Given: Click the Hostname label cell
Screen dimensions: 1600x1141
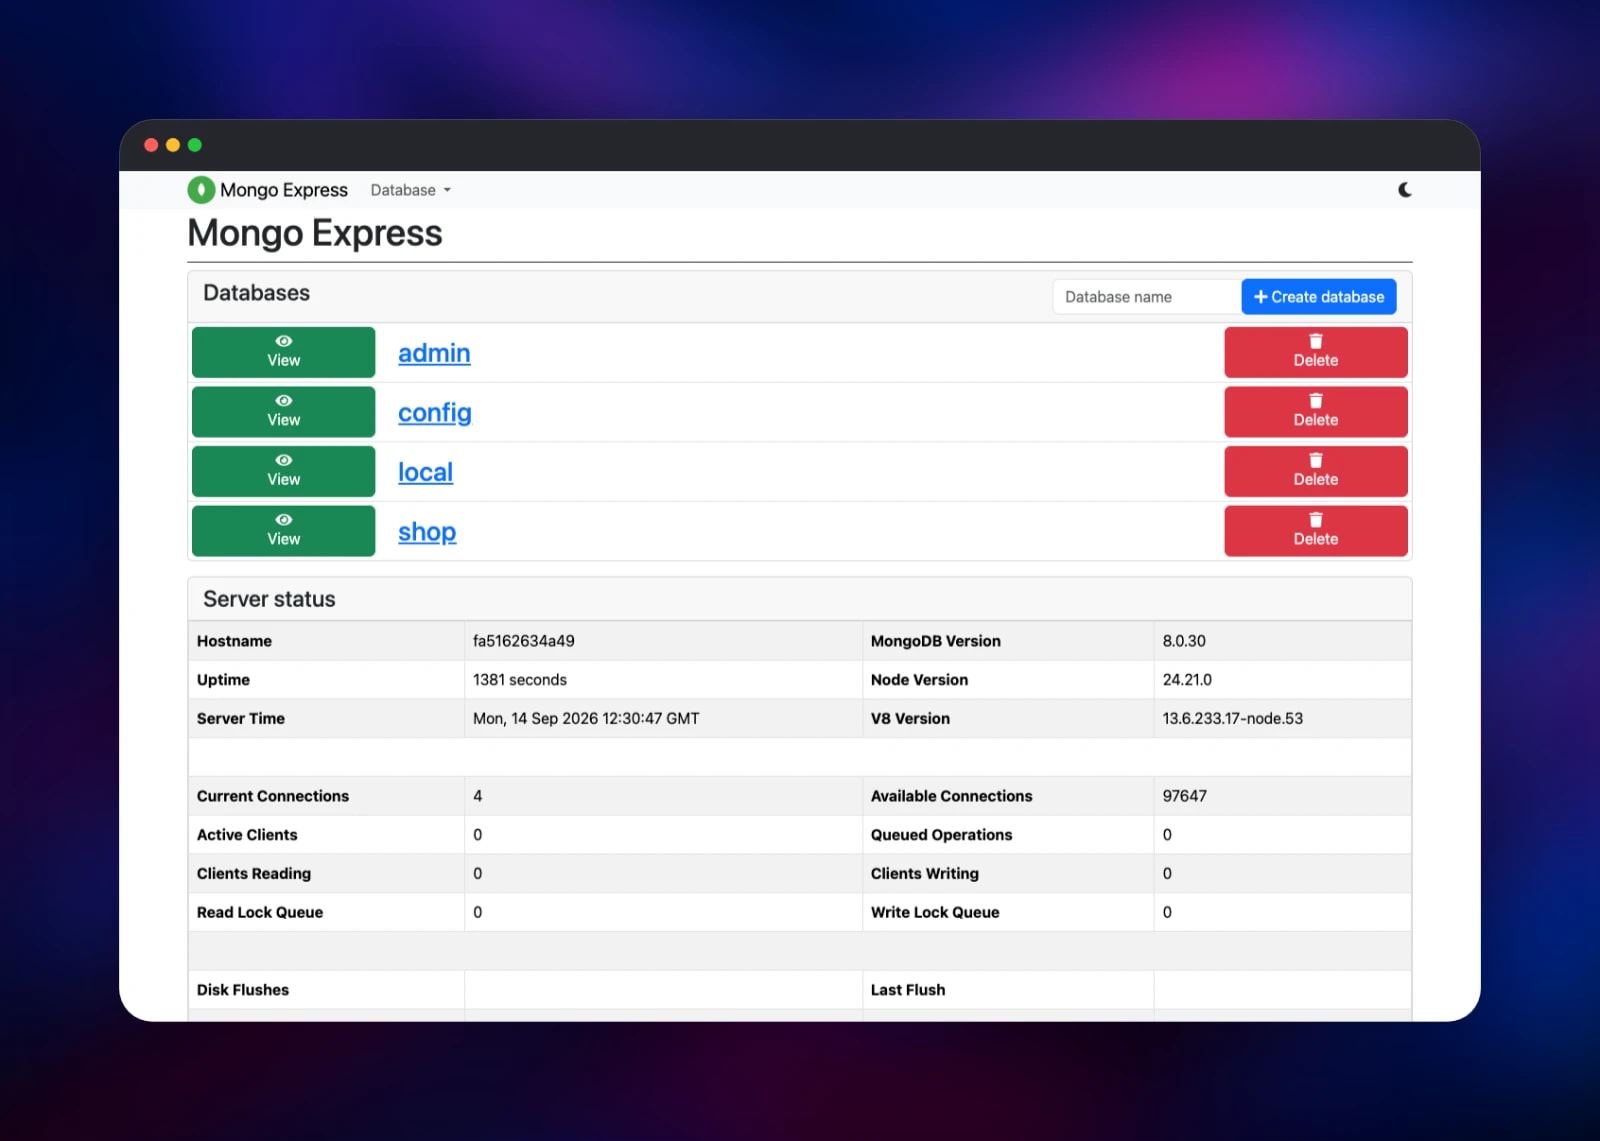Looking at the screenshot, I should point(326,641).
